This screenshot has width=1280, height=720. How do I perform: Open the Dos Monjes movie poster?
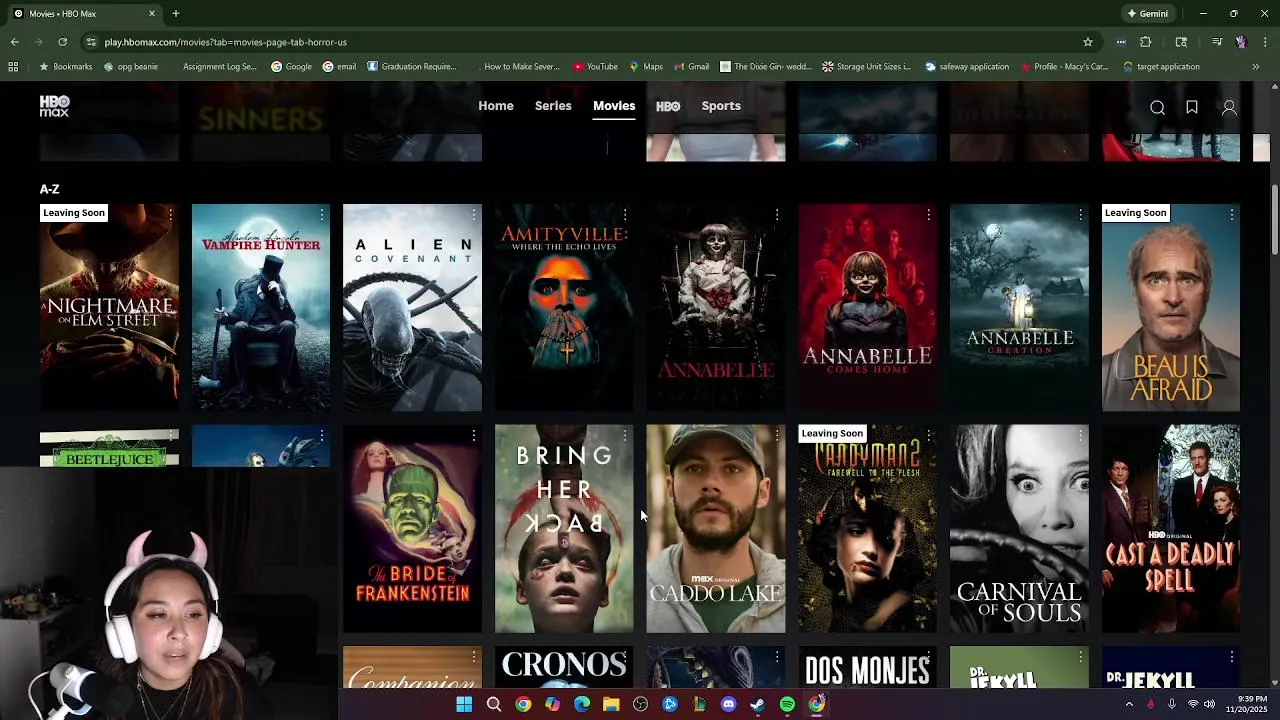867,667
